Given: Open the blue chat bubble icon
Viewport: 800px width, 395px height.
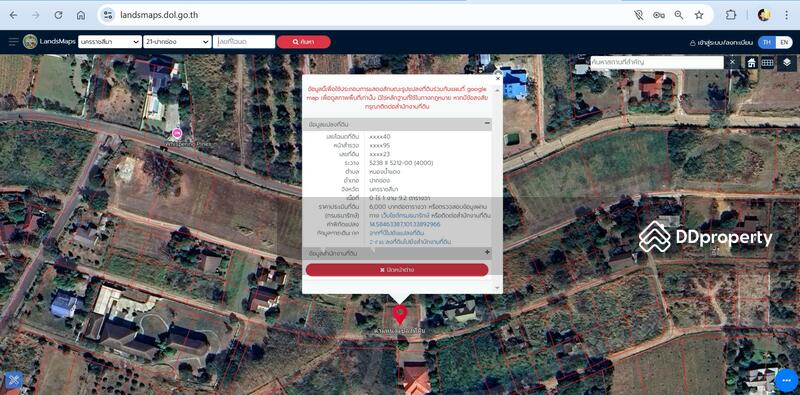Looking at the screenshot, I should pyautogui.click(x=785, y=380).
